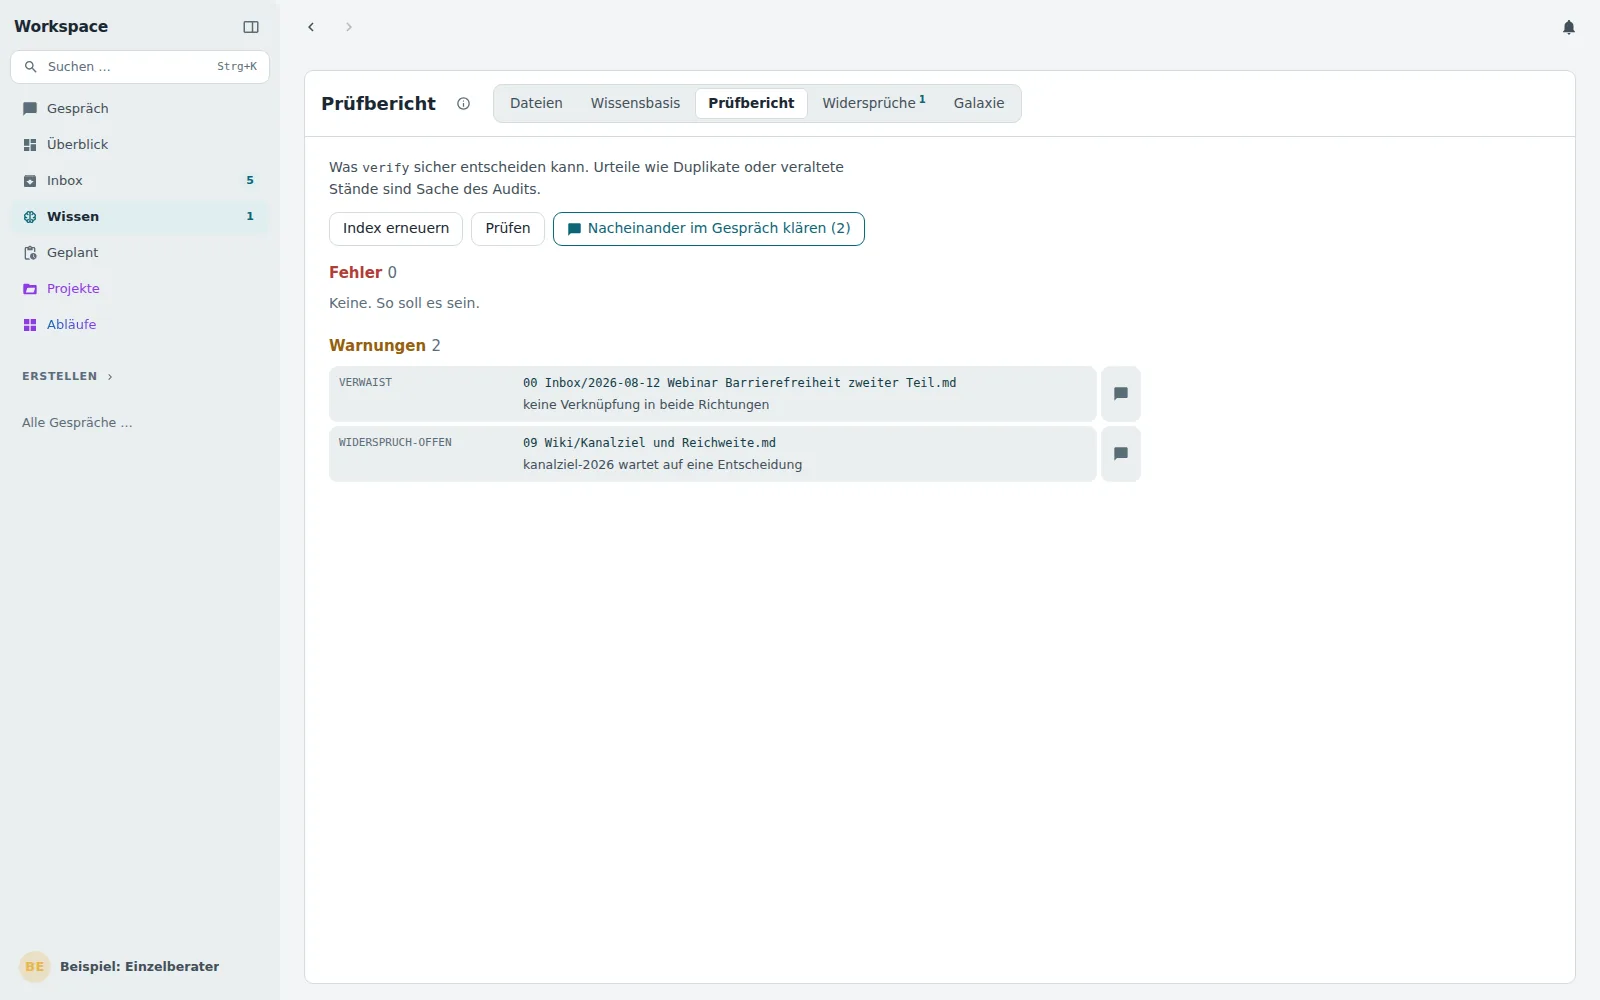Image resolution: width=1600 pixels, height=1000 pixels.
Task: Expand the ERSTELLEN section
Action: pos(67,376)
